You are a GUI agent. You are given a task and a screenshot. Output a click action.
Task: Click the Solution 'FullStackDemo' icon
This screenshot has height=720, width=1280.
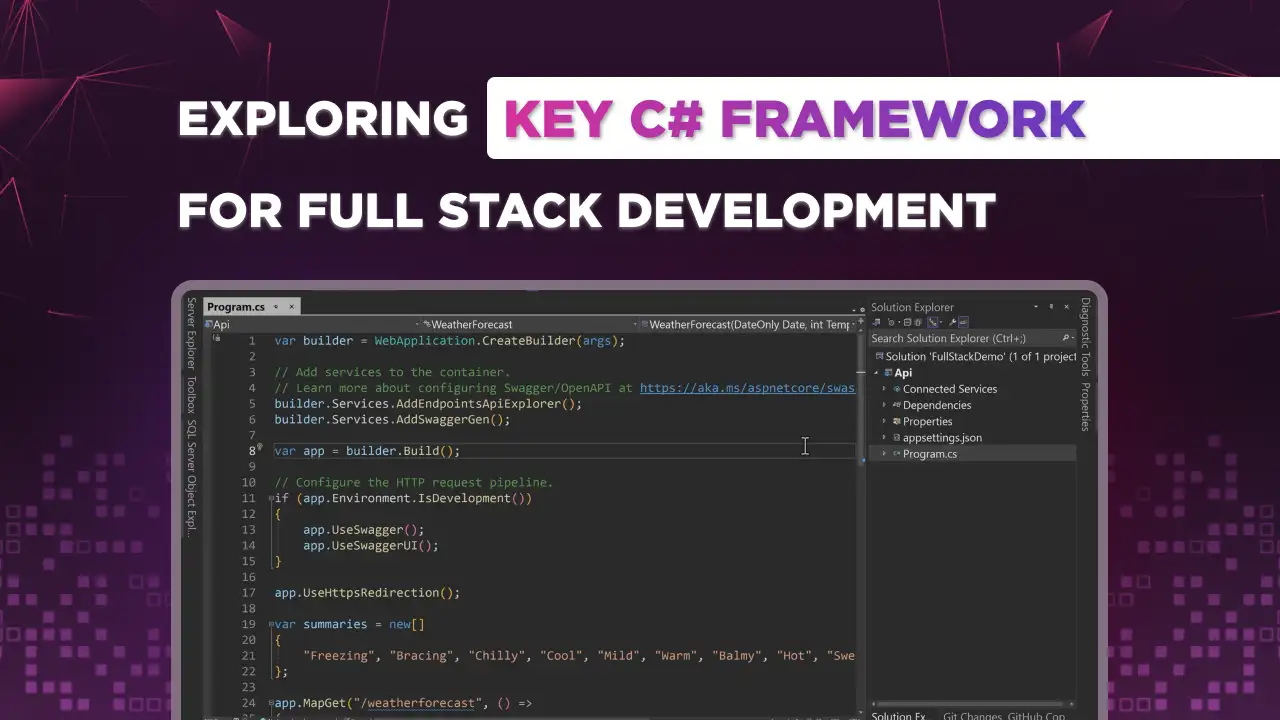tap(879, 356)
